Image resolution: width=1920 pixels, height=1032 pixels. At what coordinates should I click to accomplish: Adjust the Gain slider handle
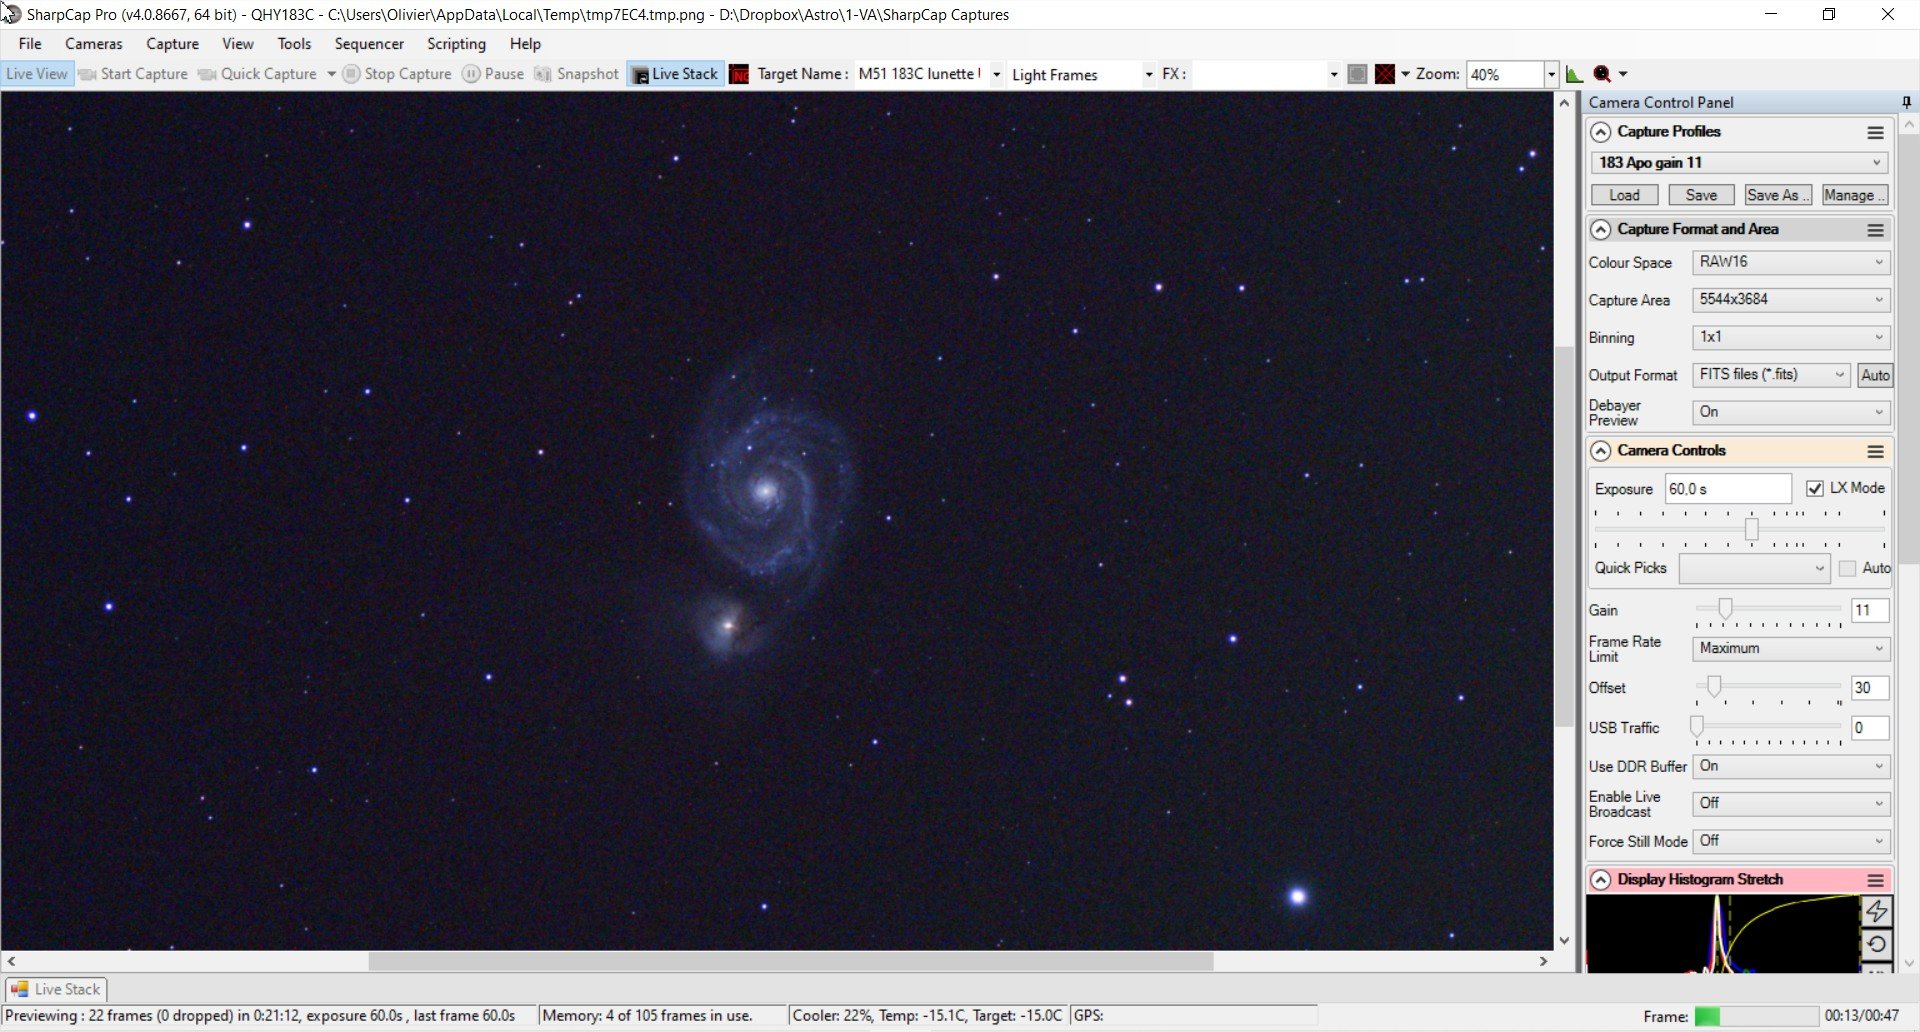tap(1725, 609)
